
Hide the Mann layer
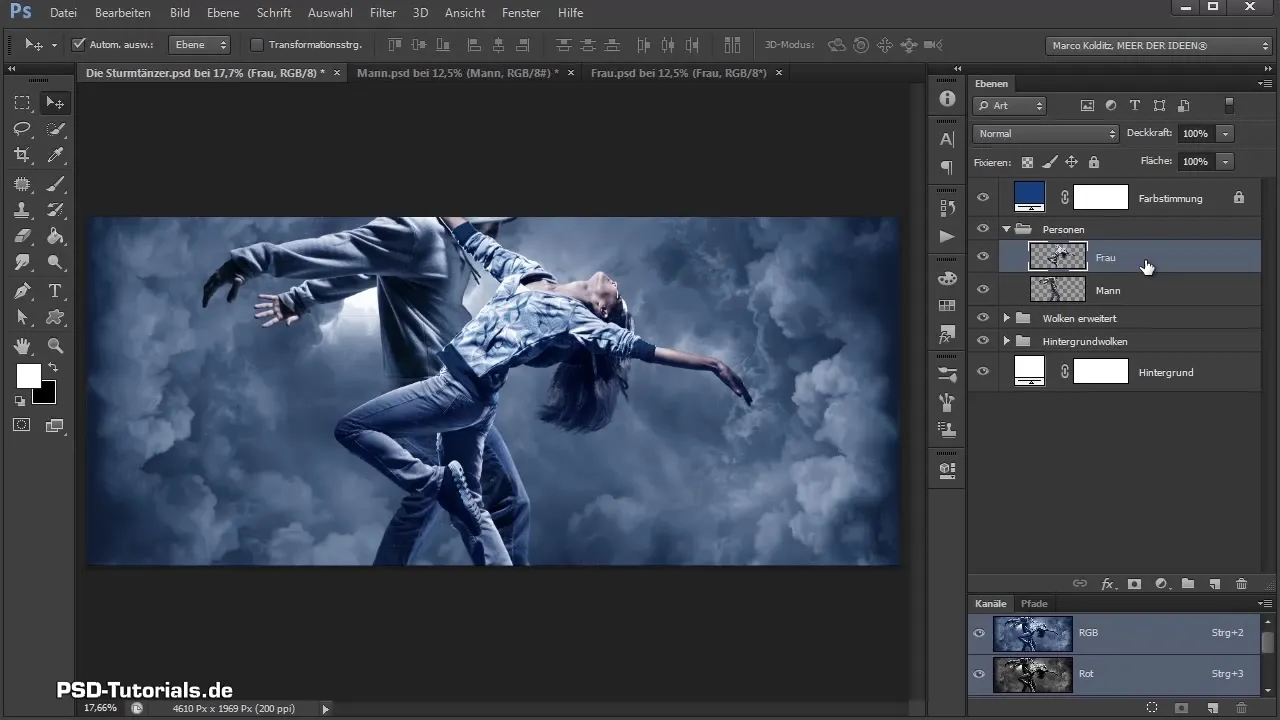pyautogui.click(x=983, y=290)
